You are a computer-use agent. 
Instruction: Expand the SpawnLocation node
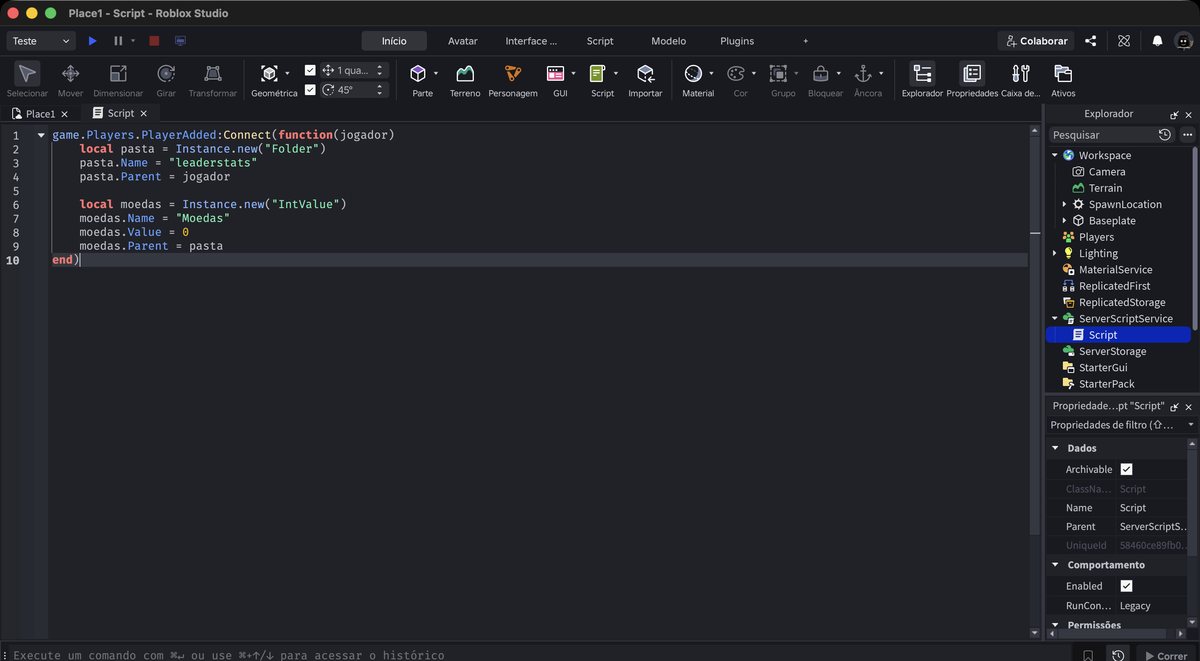tap(1064, 204)
